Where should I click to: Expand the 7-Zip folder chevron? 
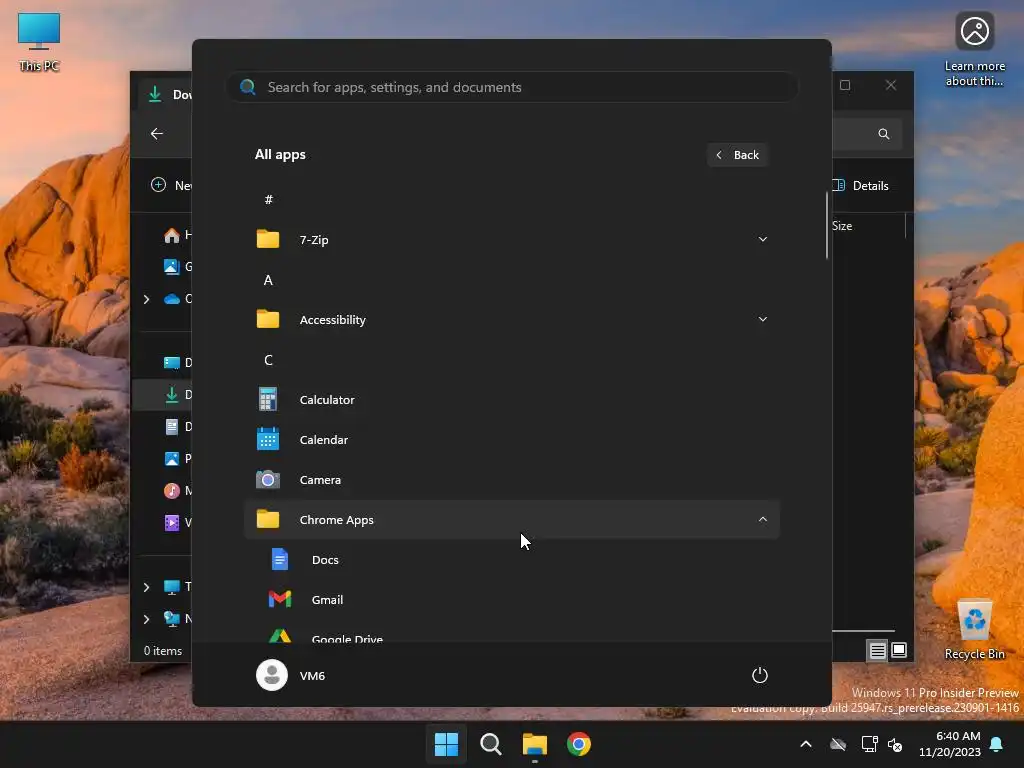click(x=762, y=240)
